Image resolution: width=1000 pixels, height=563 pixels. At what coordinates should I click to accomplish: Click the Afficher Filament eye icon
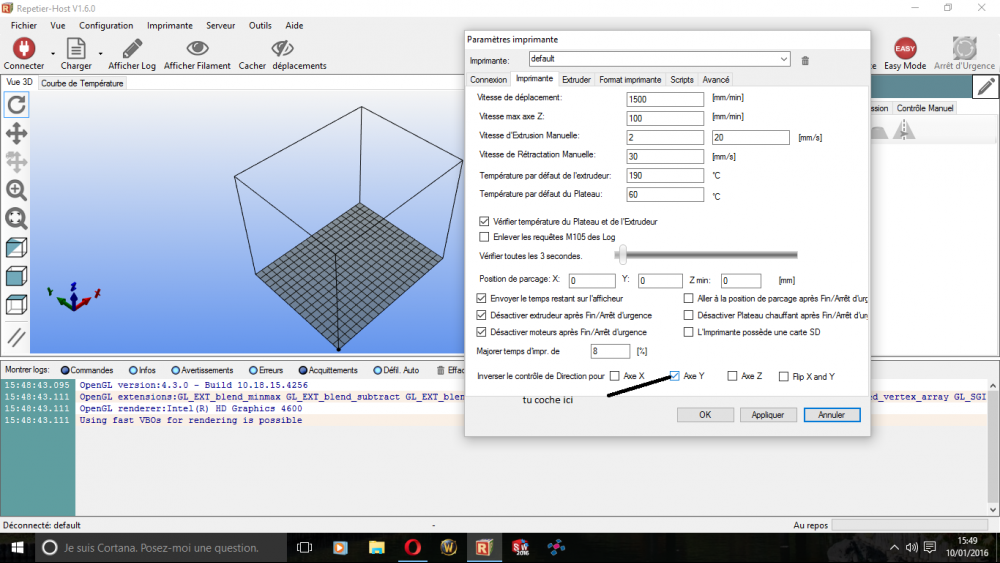point(197,48)
